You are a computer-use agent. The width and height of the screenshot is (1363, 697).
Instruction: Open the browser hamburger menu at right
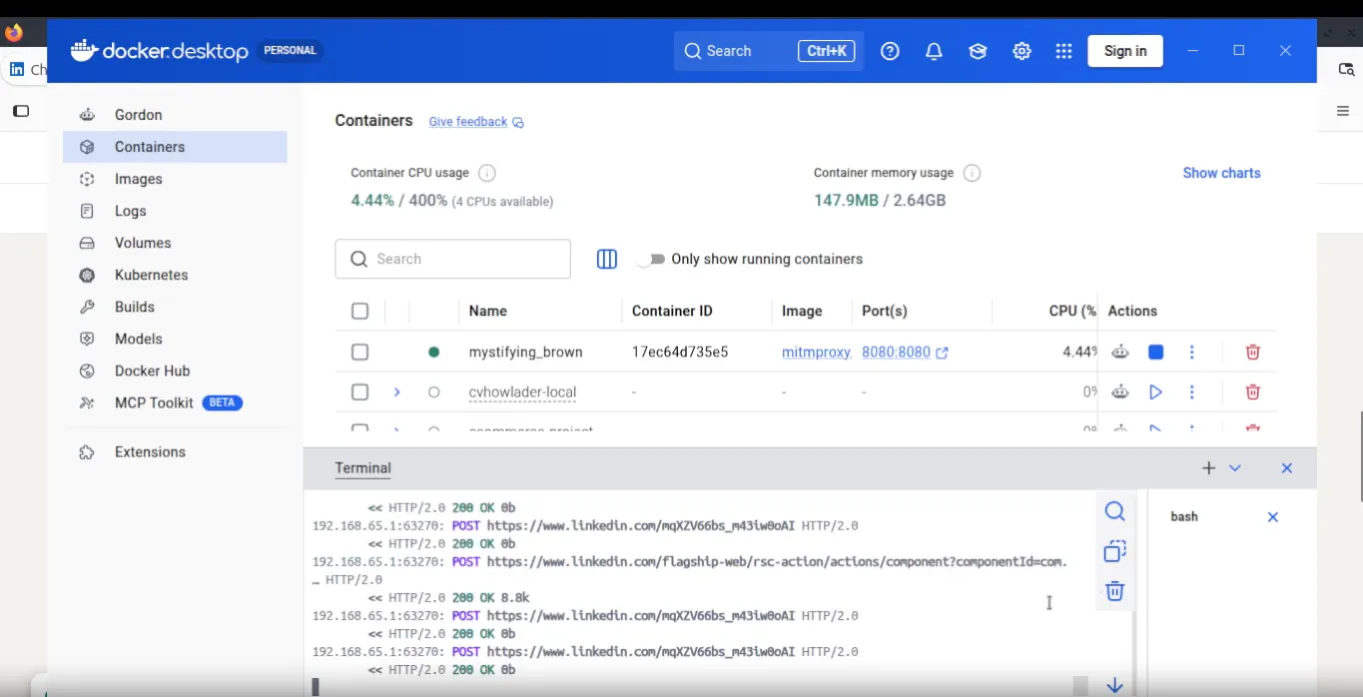click(1343, 111)
